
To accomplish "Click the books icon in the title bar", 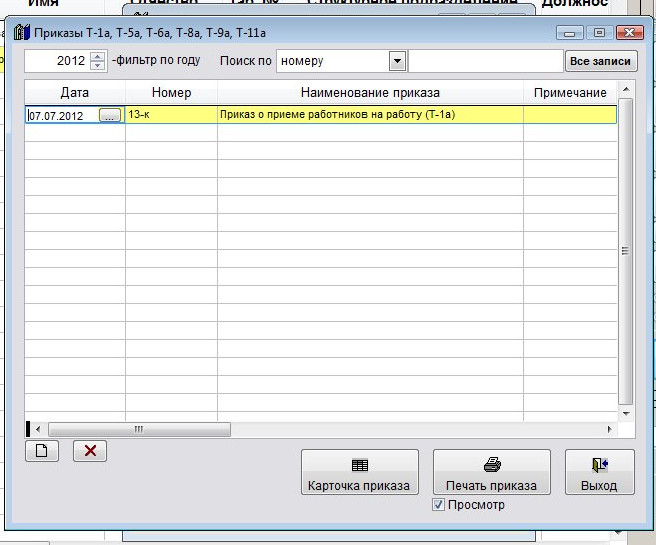I will 22,32.
